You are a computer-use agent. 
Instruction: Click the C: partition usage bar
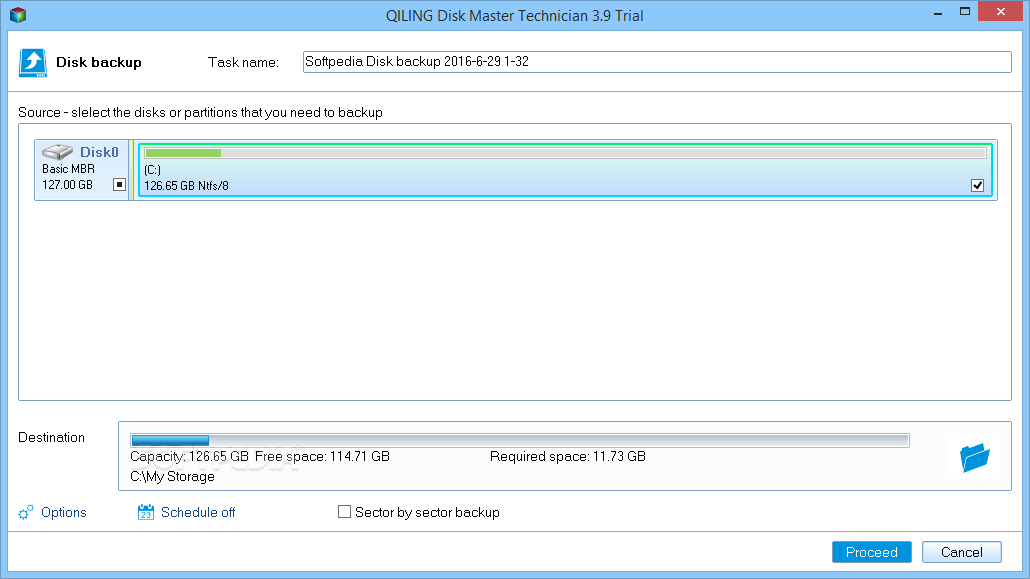click(x=566, y=153)
